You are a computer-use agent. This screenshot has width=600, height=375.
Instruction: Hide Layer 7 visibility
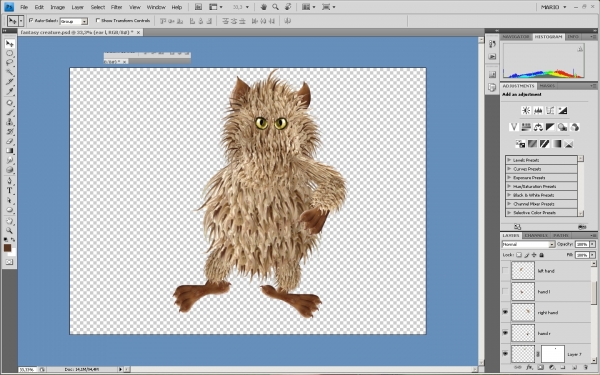coord(505,354)
